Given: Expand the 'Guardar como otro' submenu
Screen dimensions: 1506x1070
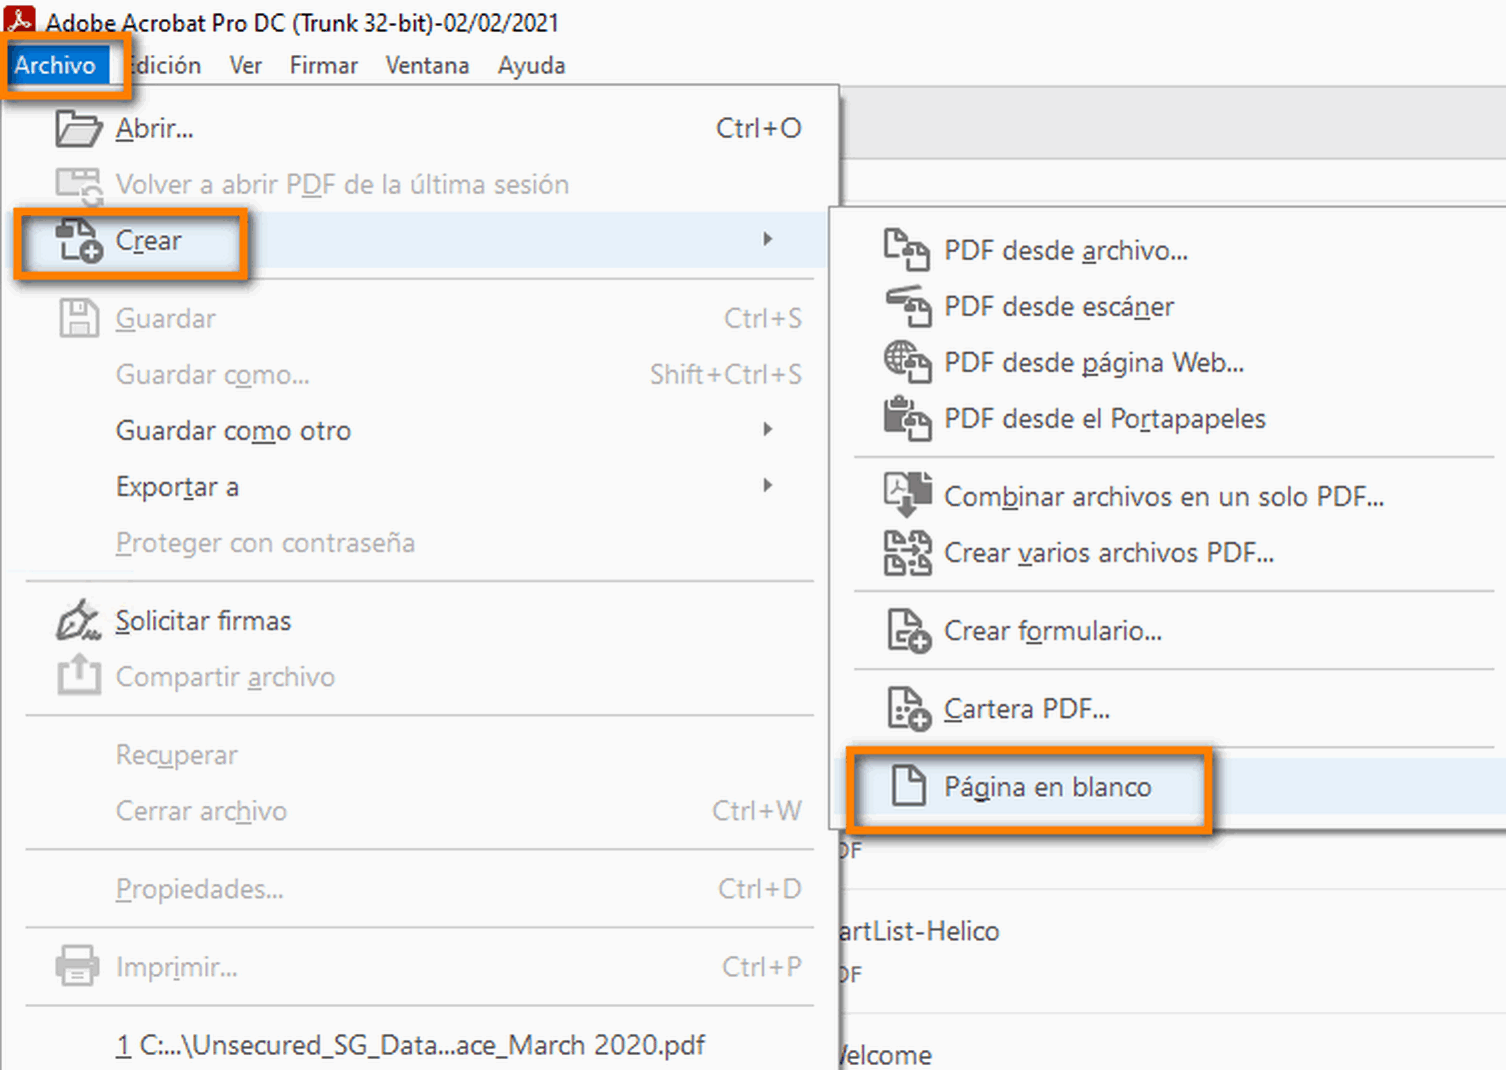Looking at the screenshot, I should (768, 430).
